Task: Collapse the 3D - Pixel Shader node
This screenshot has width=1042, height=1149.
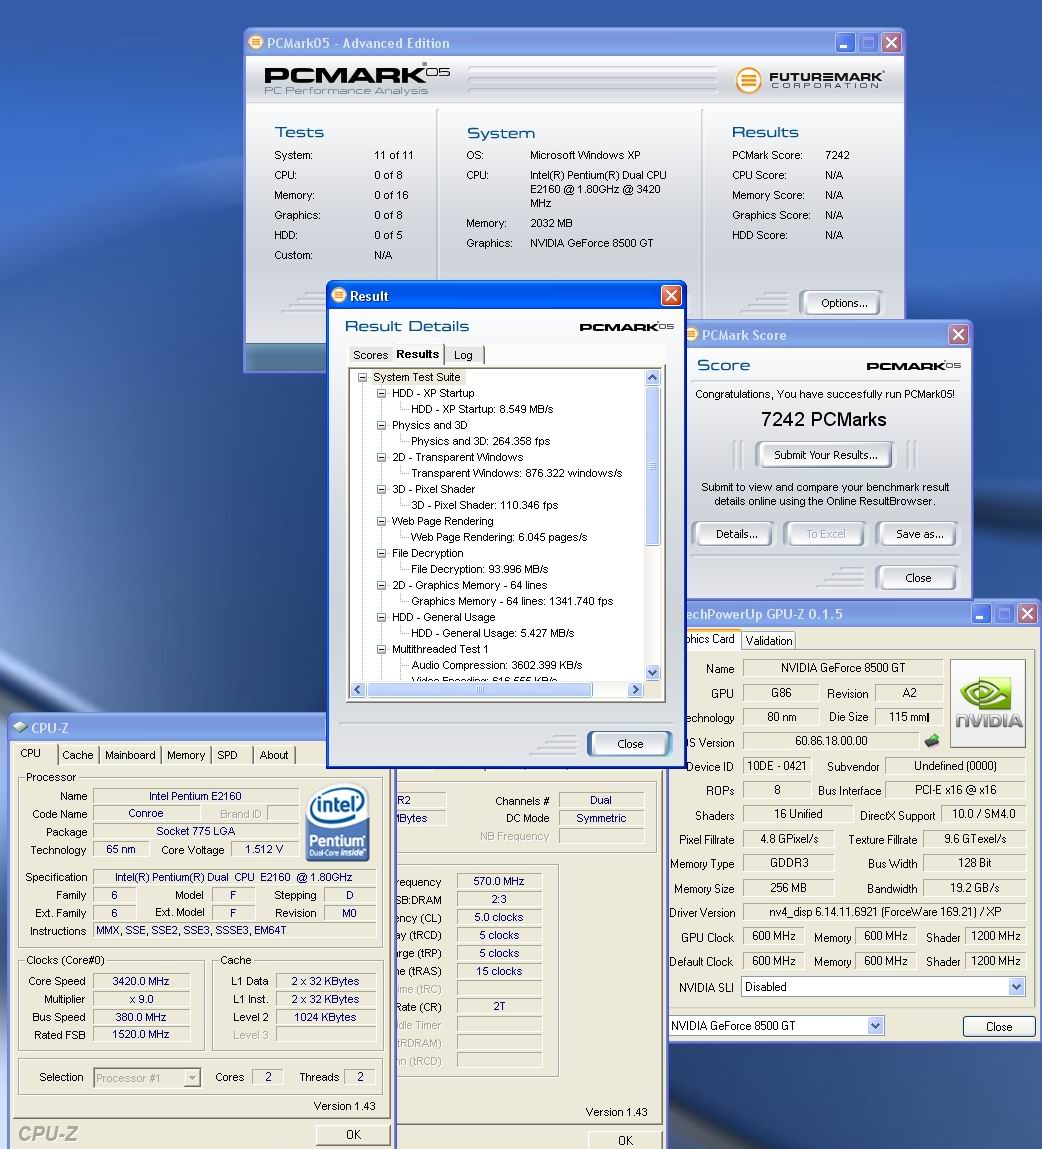Action: [381, 489]
